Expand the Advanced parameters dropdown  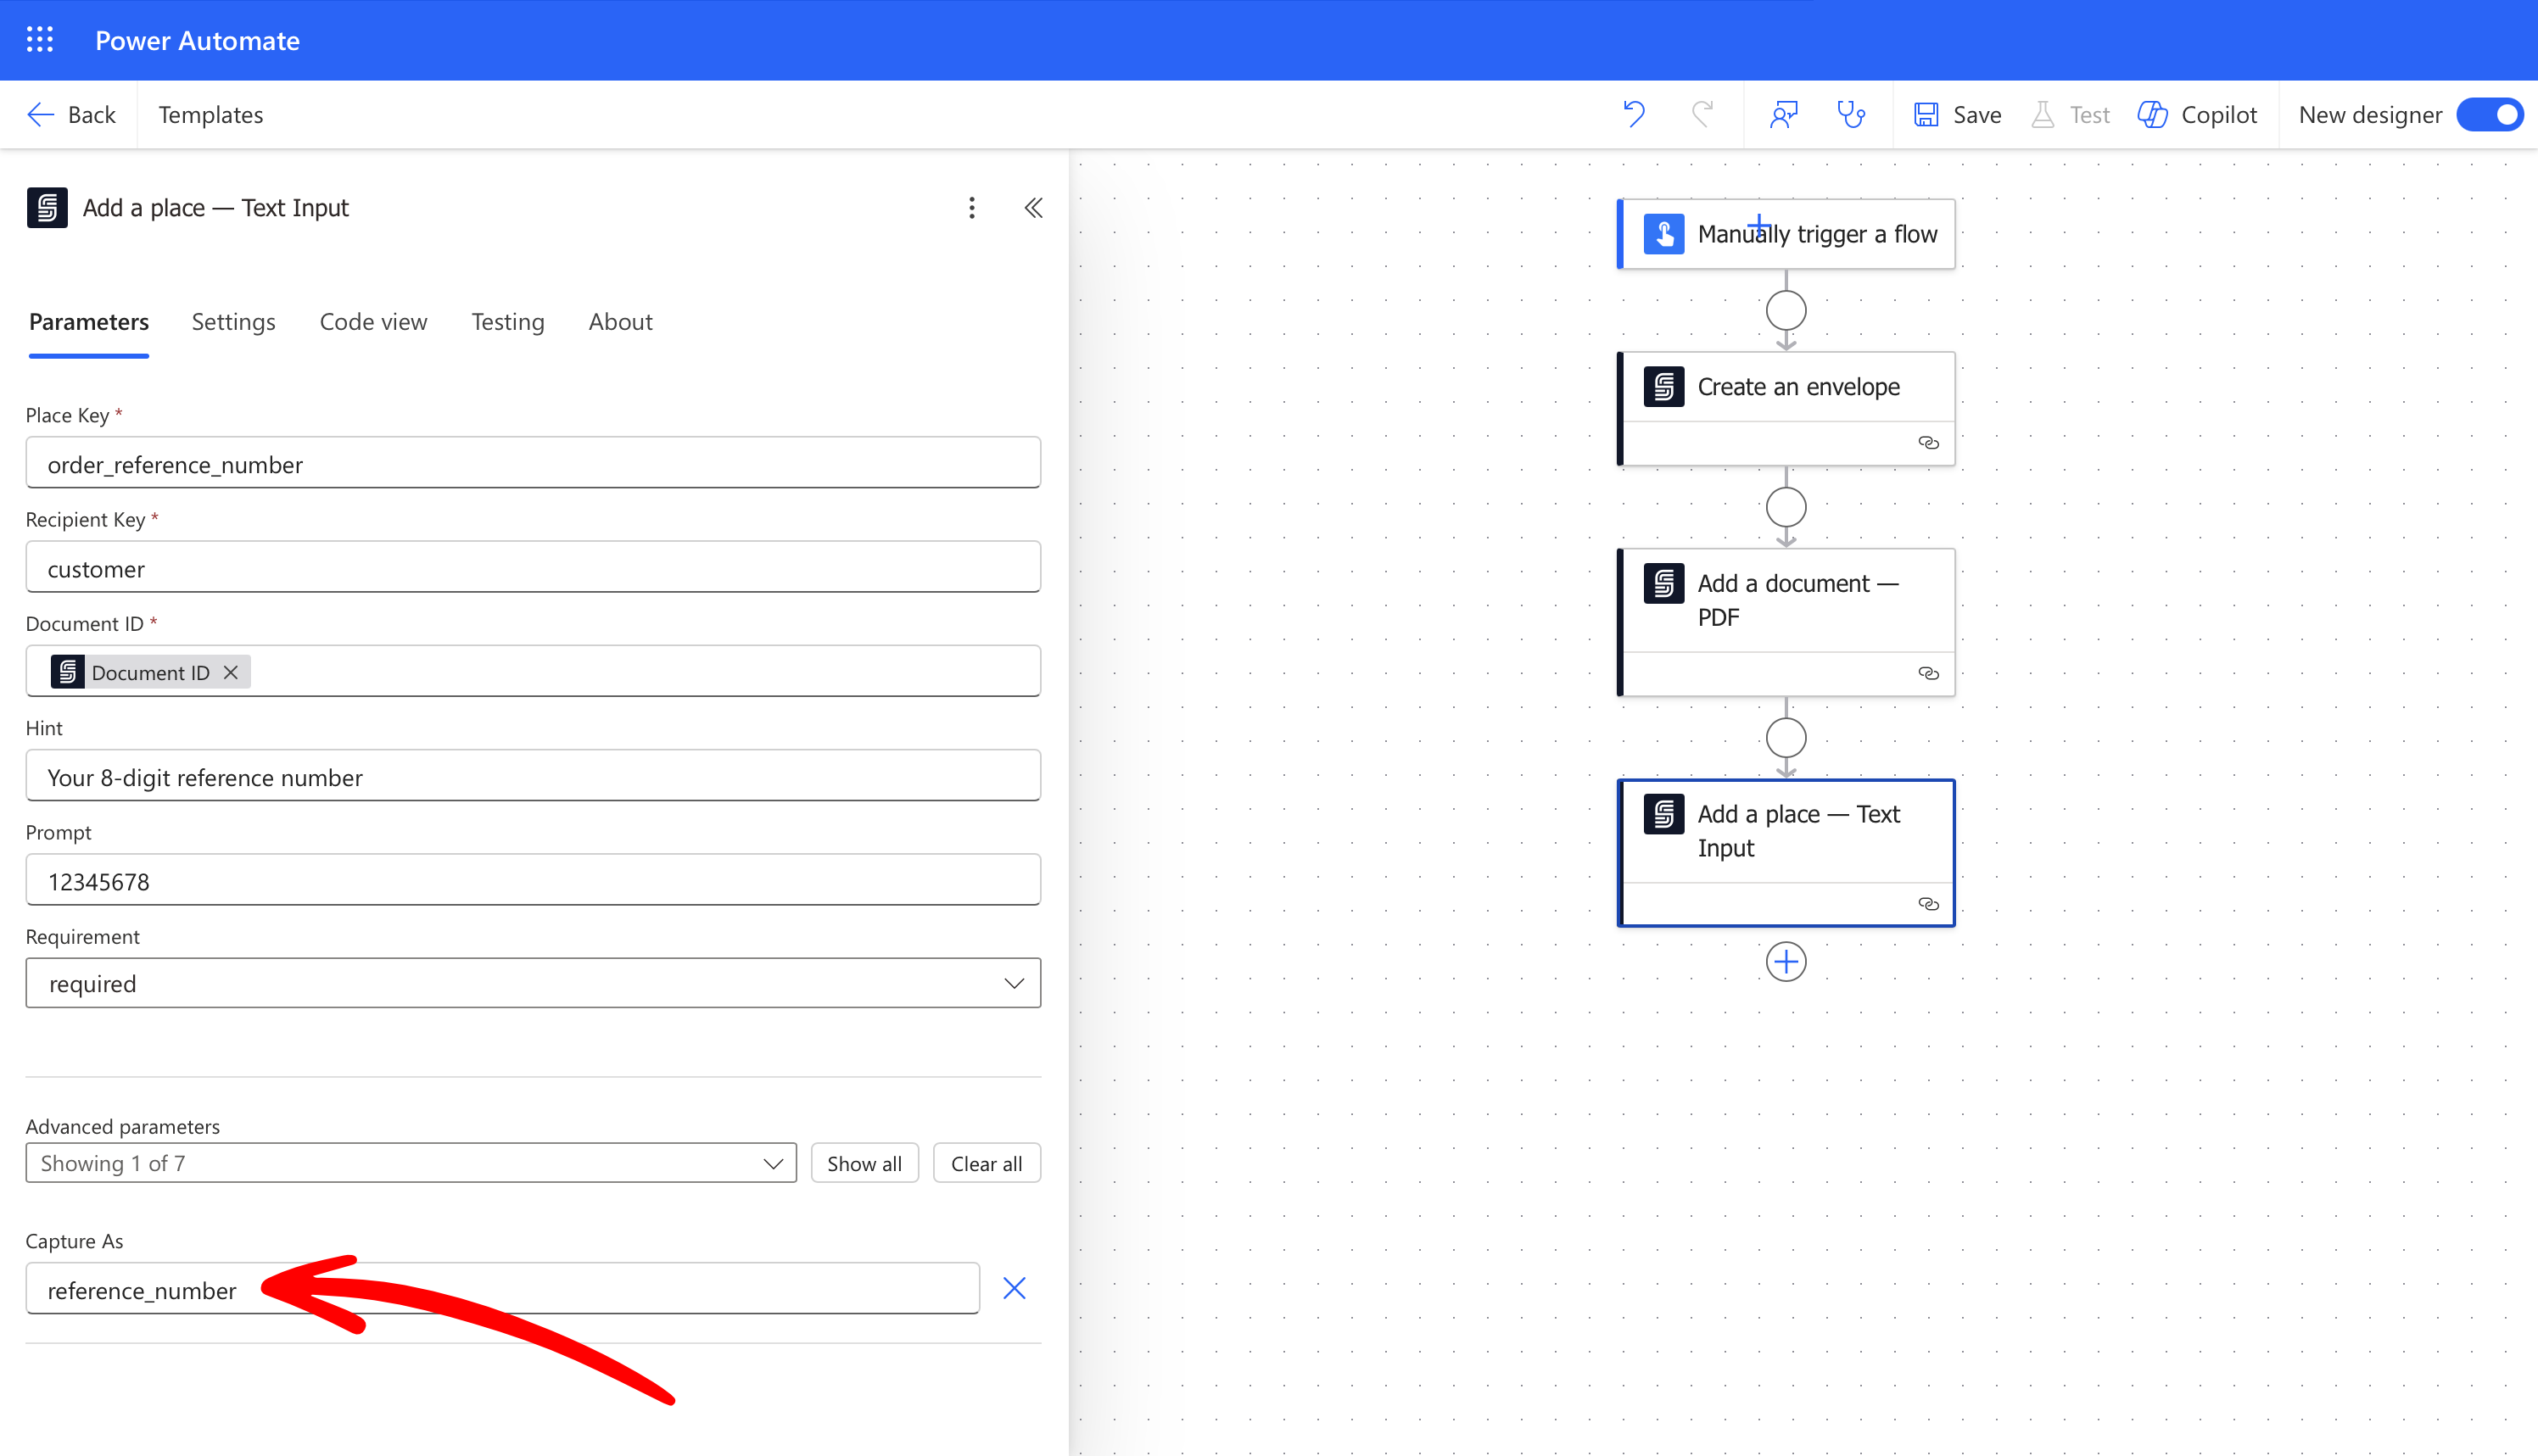coord(411,1163)
